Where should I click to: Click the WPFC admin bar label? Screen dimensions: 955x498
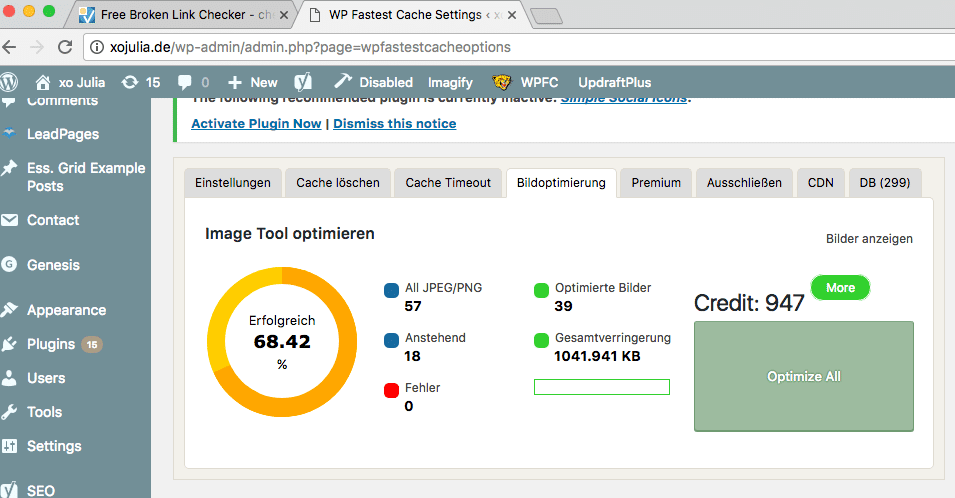pos(539,82)
